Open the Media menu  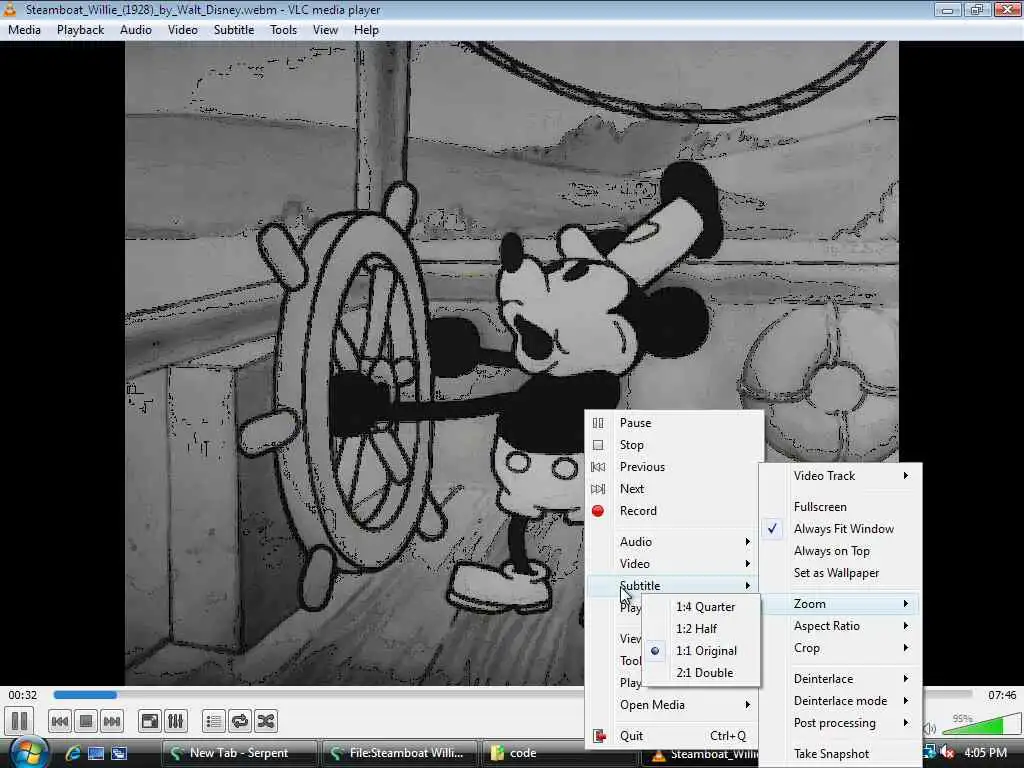(24, 30)
